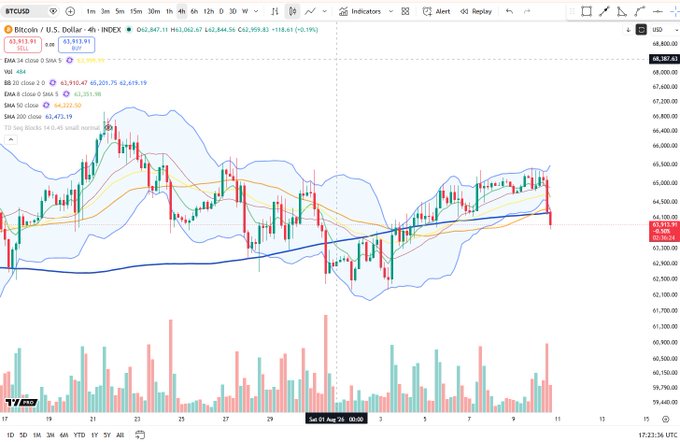
Task: Click the down-arrow icon beside the price scale
Action: point(628,29)
